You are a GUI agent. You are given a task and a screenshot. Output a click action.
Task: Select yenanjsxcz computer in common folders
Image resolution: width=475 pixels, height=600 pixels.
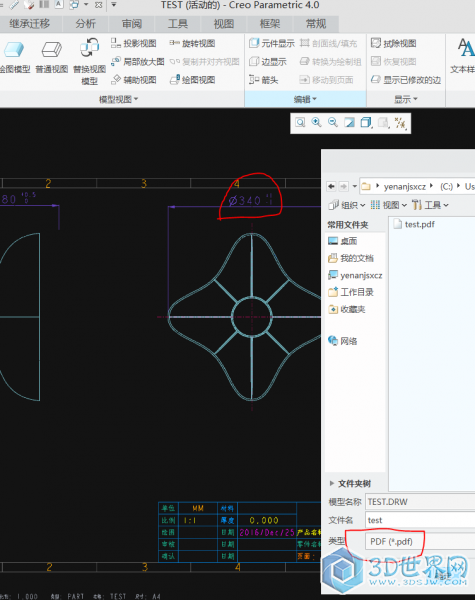pyautogui.click(x=355, y=275)
